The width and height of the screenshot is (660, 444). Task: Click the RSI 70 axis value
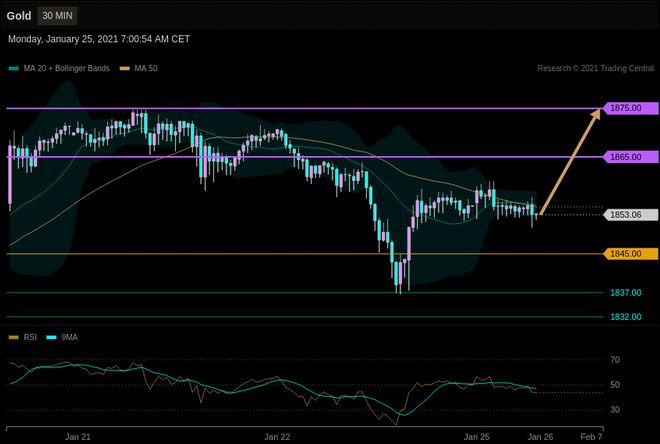(615, 360)
